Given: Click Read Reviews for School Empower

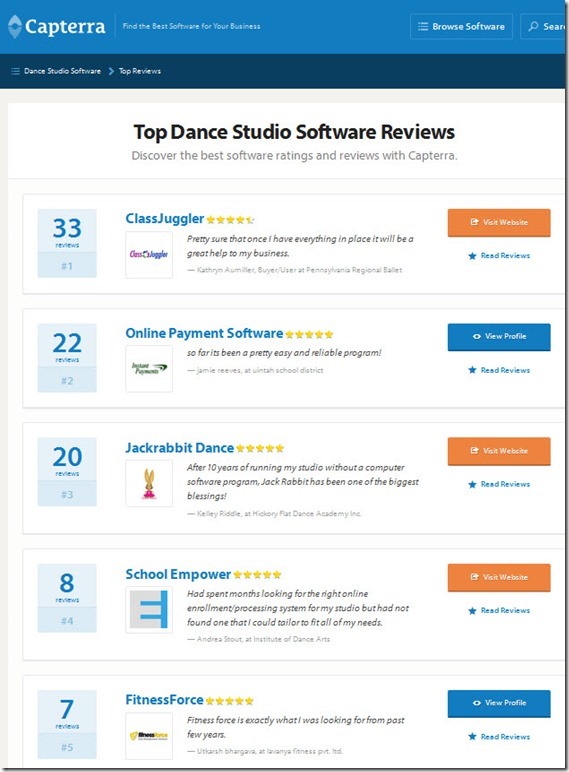Looking at the screenshot, I should coord(499,611).
